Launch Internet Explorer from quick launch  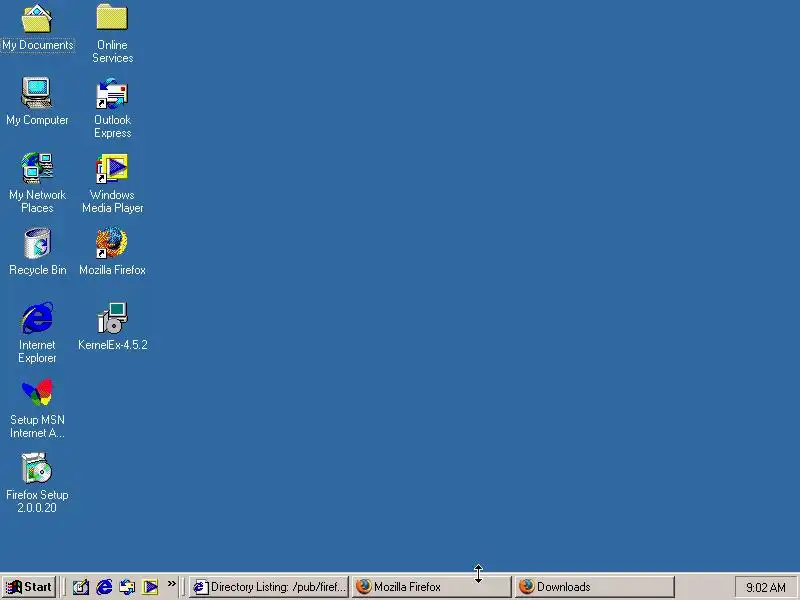[x=104, y=587]
